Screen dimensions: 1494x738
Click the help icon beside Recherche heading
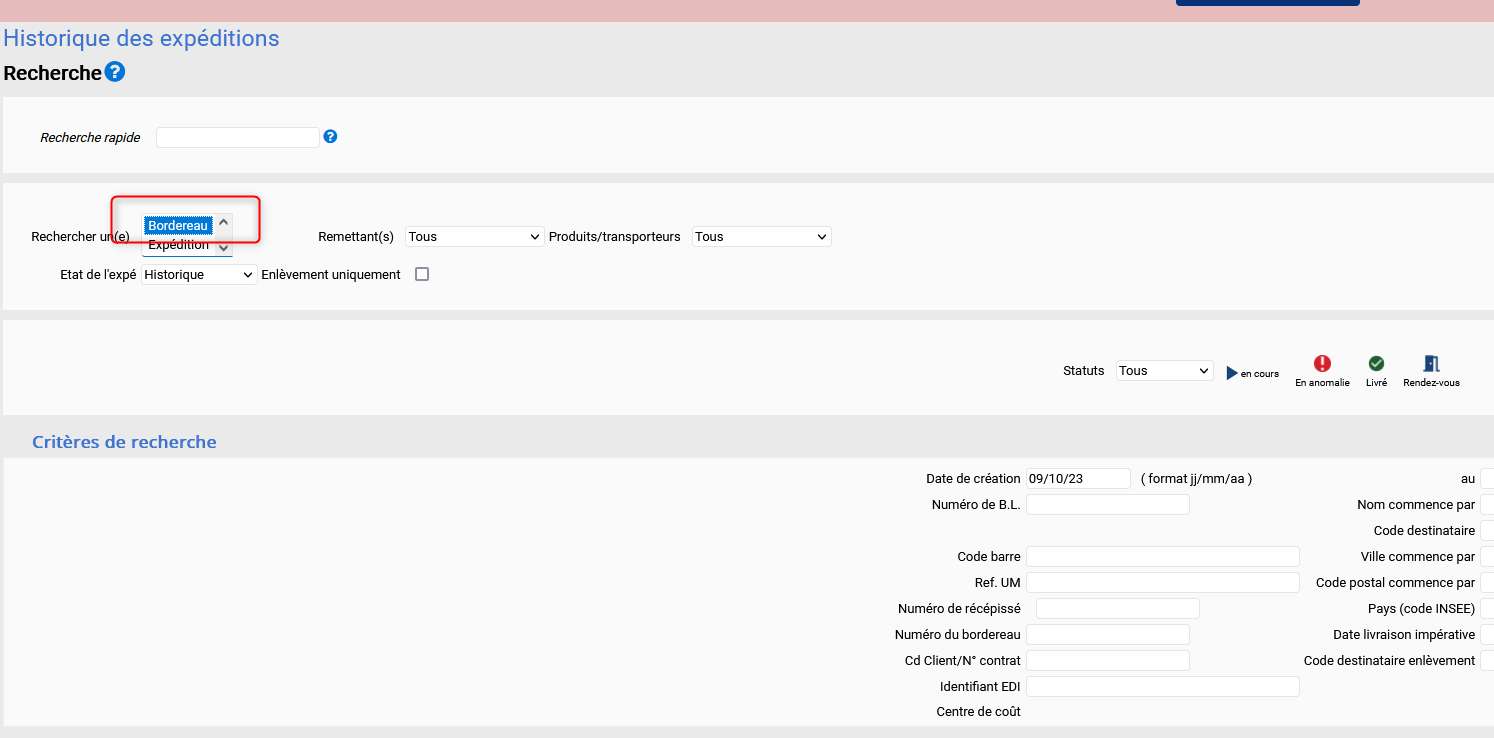[115, 72]
